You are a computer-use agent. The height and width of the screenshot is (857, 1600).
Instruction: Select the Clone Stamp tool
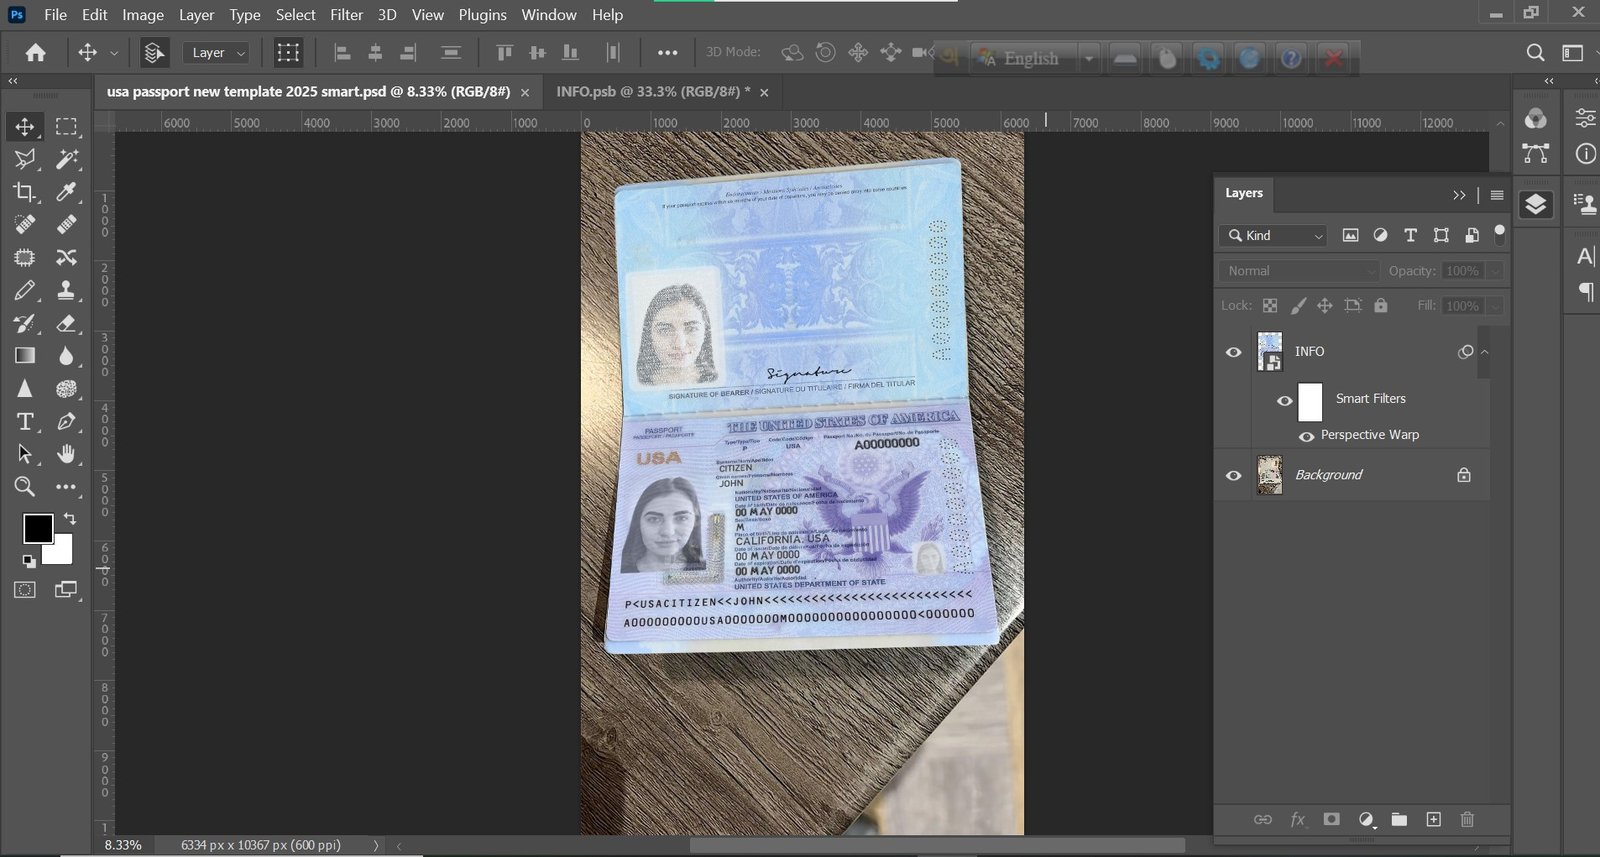click(67, 290)
